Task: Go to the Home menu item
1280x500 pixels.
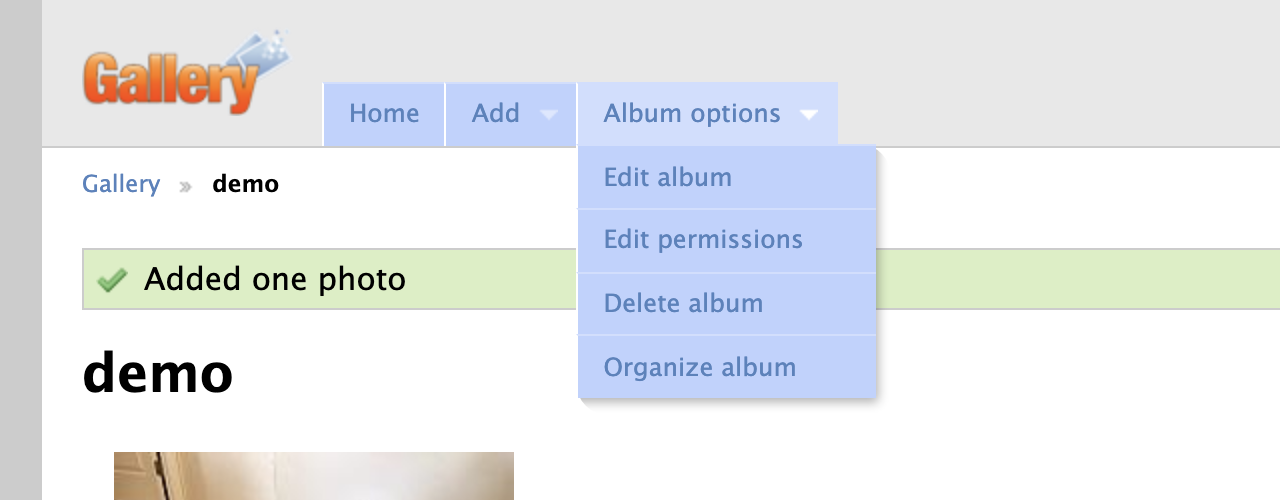Action: click(384, 114)
